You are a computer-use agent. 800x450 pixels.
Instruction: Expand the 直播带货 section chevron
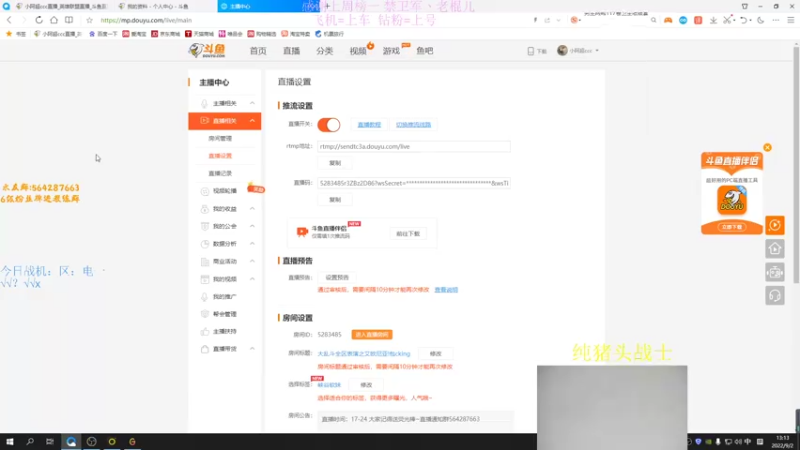click(x=252, y=348)
